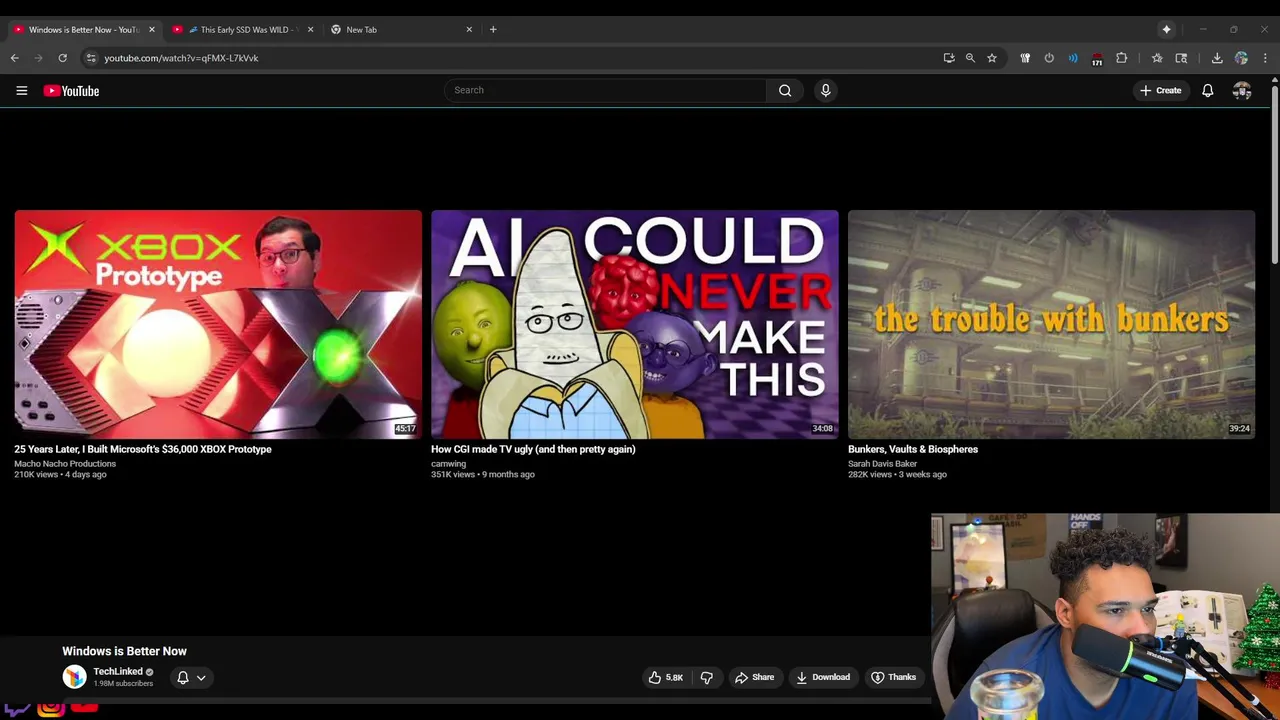Open 'Bunkers, Vaults & Biospheres' title
Viewport: 1280px width, 720px height.
(x=913, y=449)
